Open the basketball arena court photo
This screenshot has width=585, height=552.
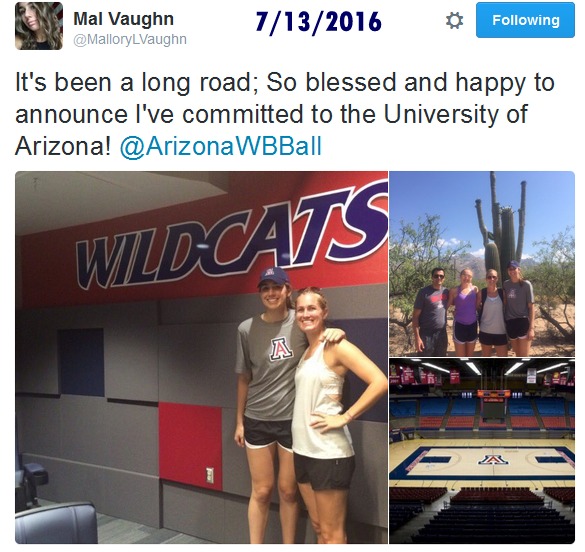point(482,451)
